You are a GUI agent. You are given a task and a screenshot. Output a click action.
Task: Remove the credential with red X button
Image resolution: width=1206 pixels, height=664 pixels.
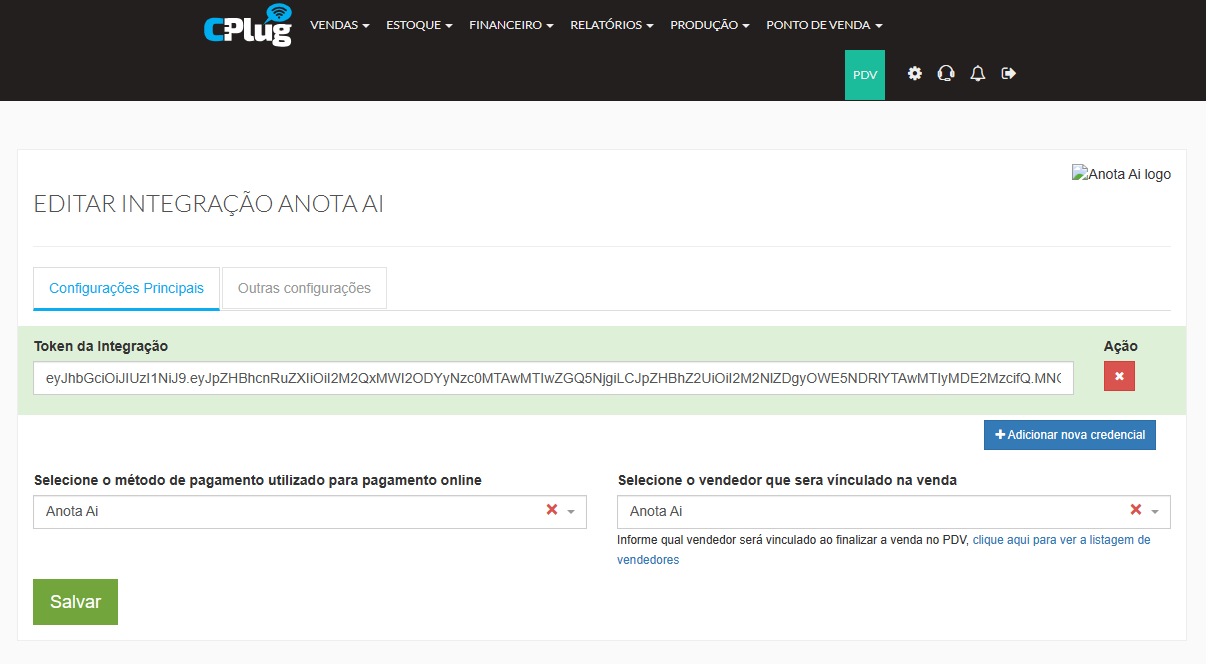tap(1119, 376)
